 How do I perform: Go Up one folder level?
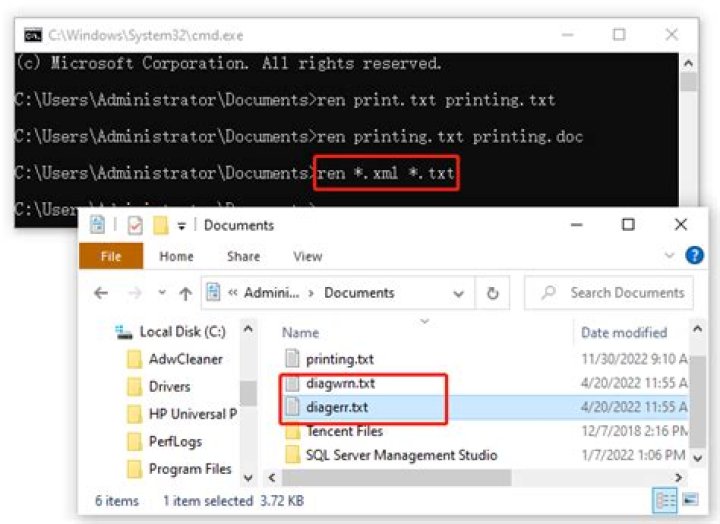pyautogui.click(x=186, y=293)
